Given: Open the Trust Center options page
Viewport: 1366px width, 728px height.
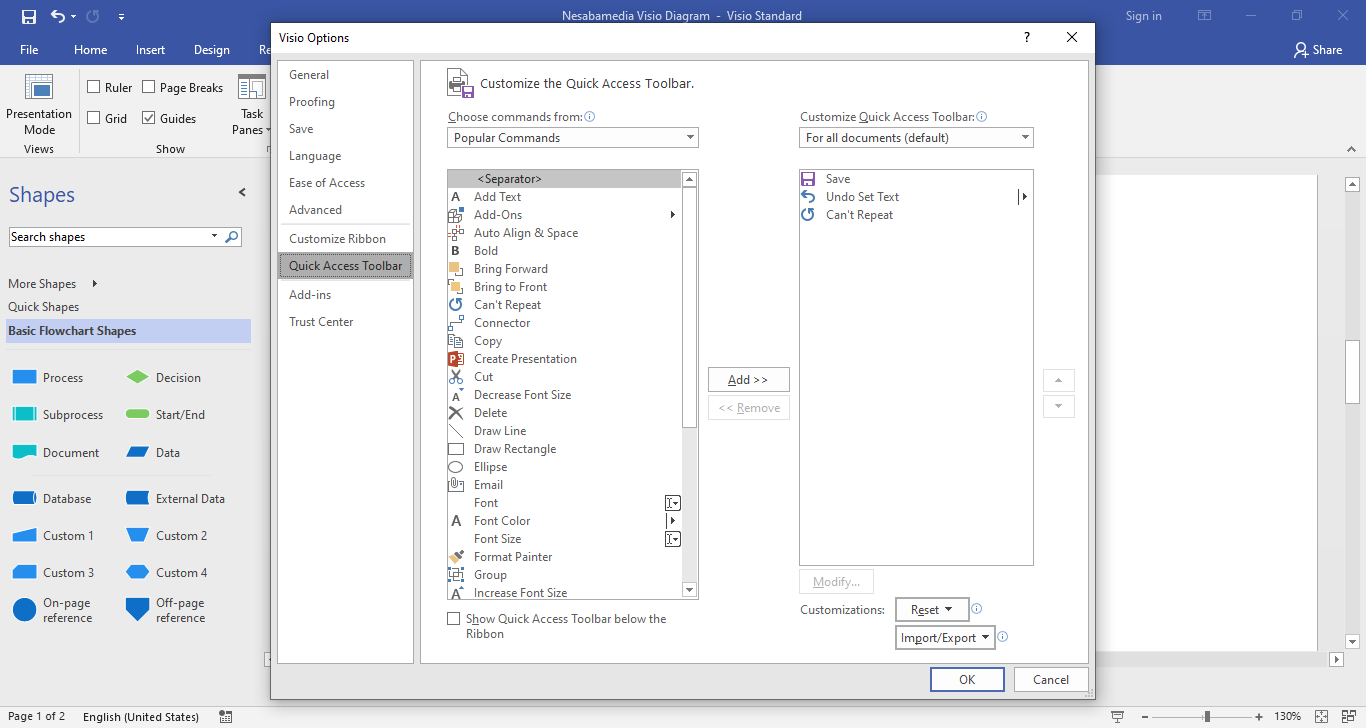Looking at the screenshot, I should [x=321, y=322].
